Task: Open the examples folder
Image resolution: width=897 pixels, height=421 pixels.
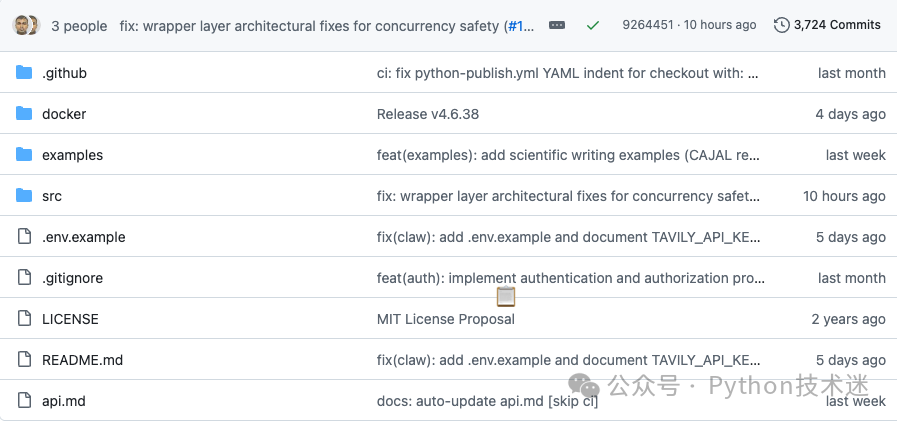Action: click(73, 156)
